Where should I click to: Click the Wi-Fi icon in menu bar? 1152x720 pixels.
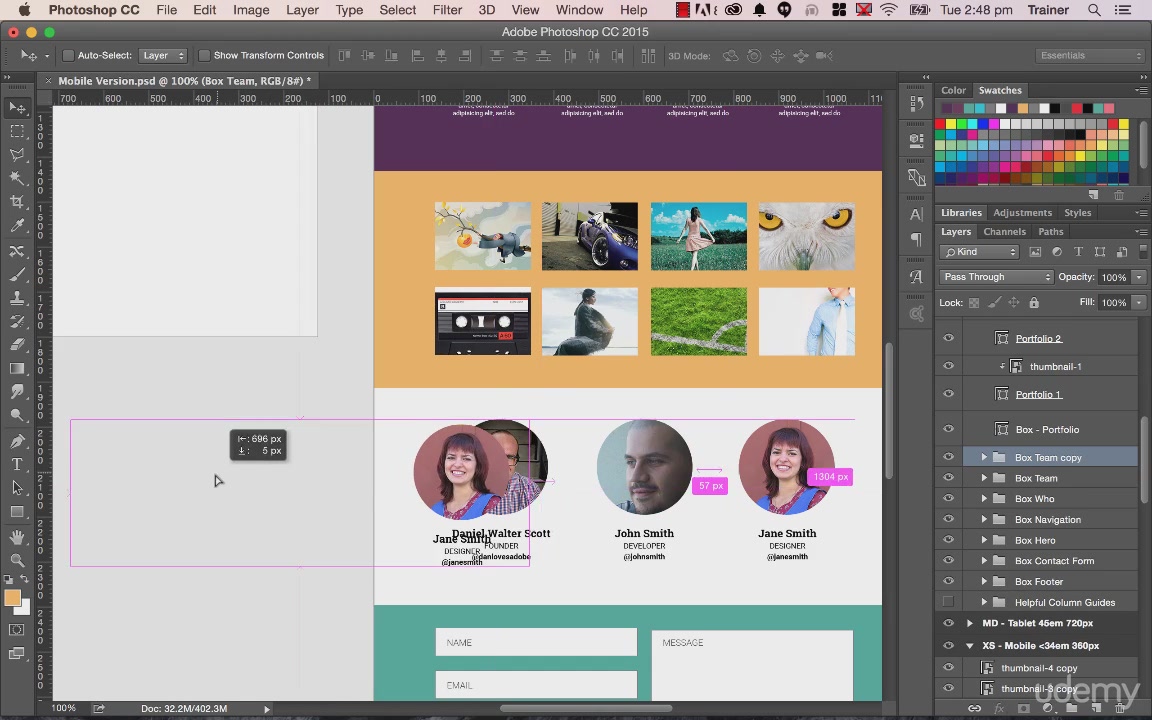[x=889, y=10]
